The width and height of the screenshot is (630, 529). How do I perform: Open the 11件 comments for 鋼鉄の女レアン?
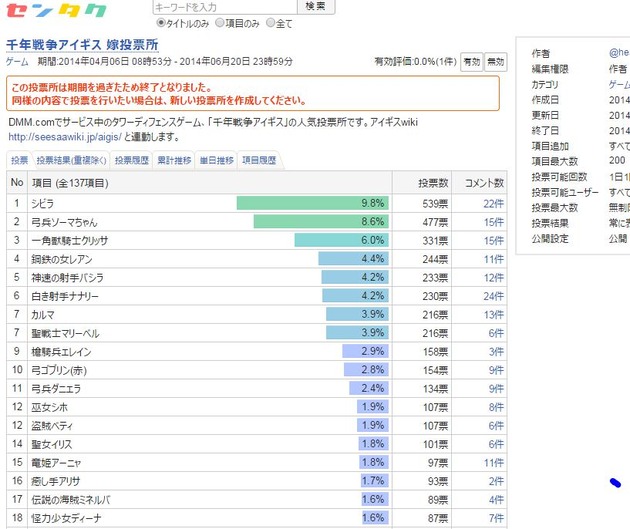click(x=493, y=259)
